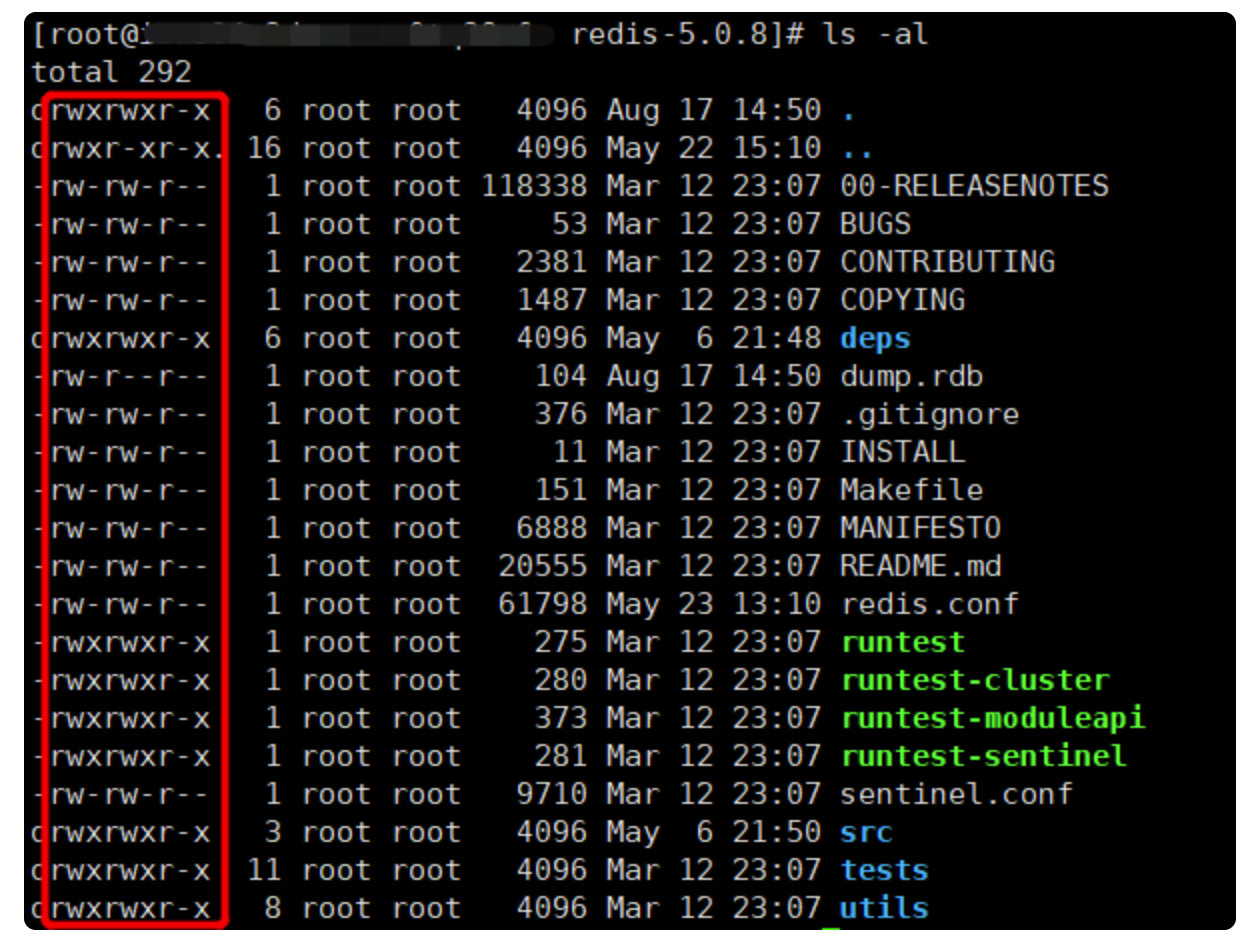Click the Makefile file name

911,490
